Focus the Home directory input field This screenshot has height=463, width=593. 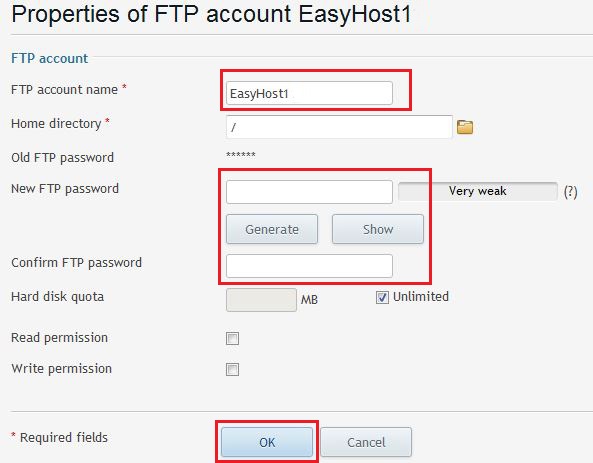click(339, 127)
